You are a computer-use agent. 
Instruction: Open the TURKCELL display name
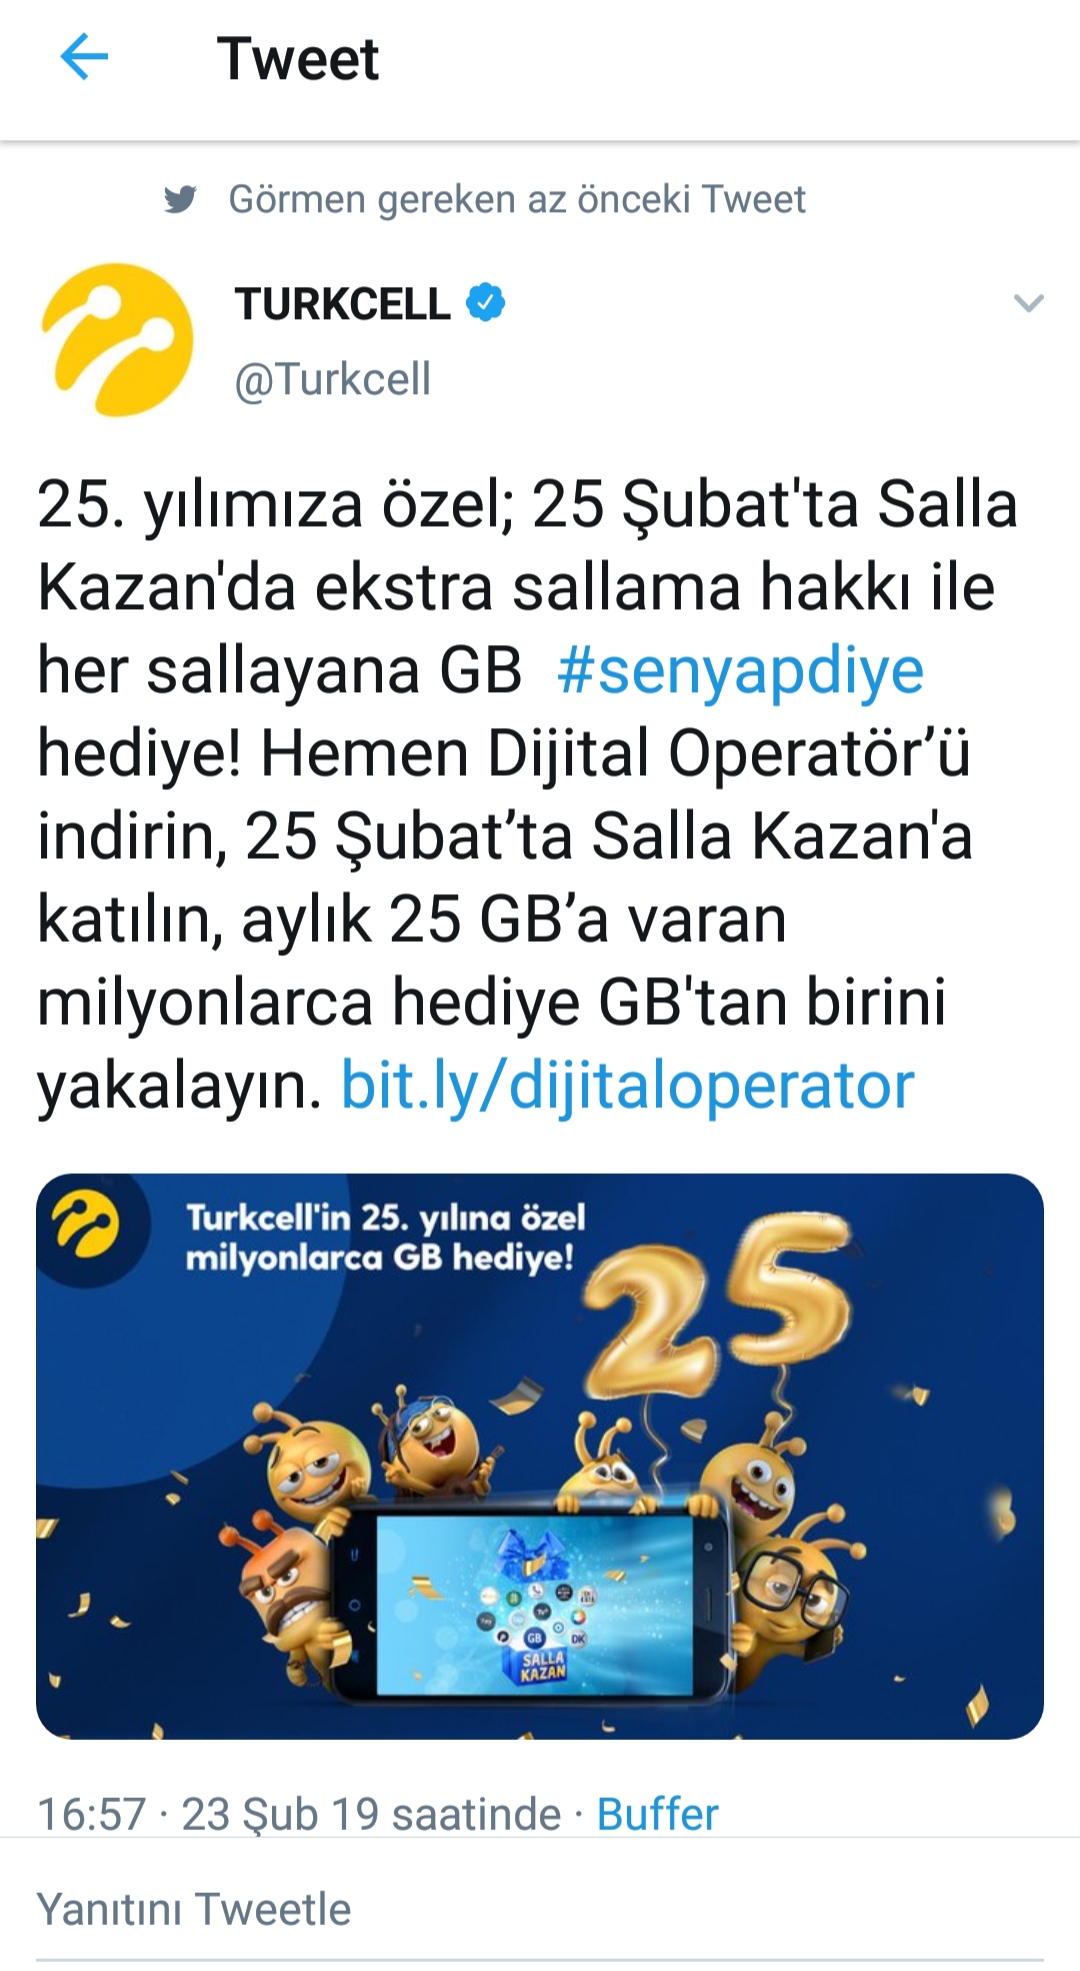tap(342, 304)
